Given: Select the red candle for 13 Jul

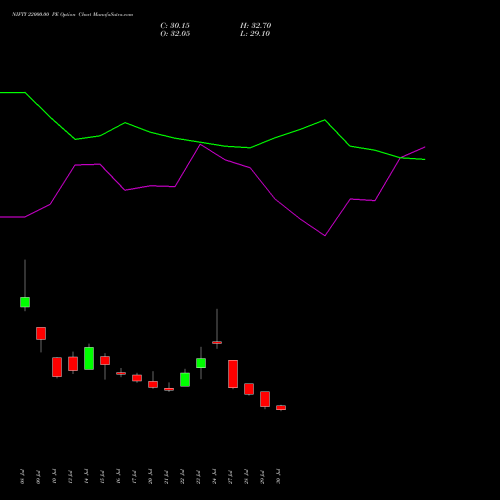Looking at the screenshot, I should (73, 364).
